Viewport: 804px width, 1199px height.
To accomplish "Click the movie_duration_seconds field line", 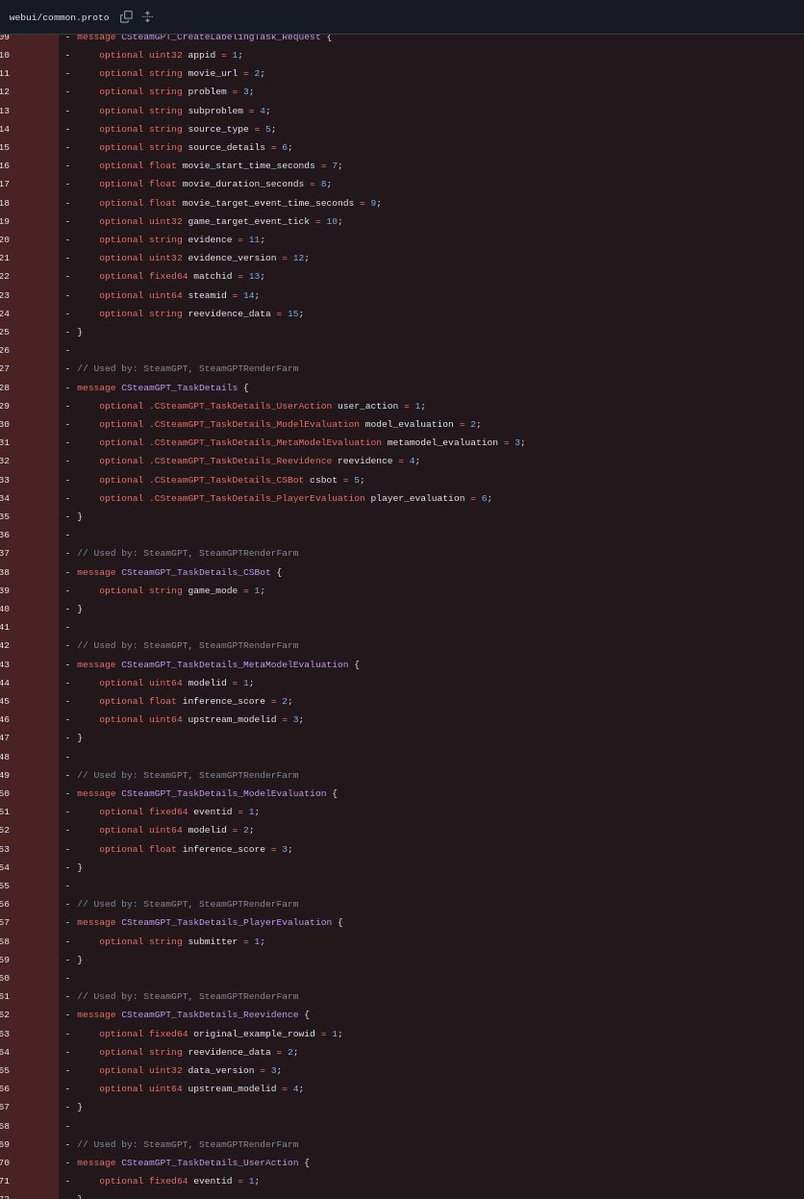I will 215,184.
